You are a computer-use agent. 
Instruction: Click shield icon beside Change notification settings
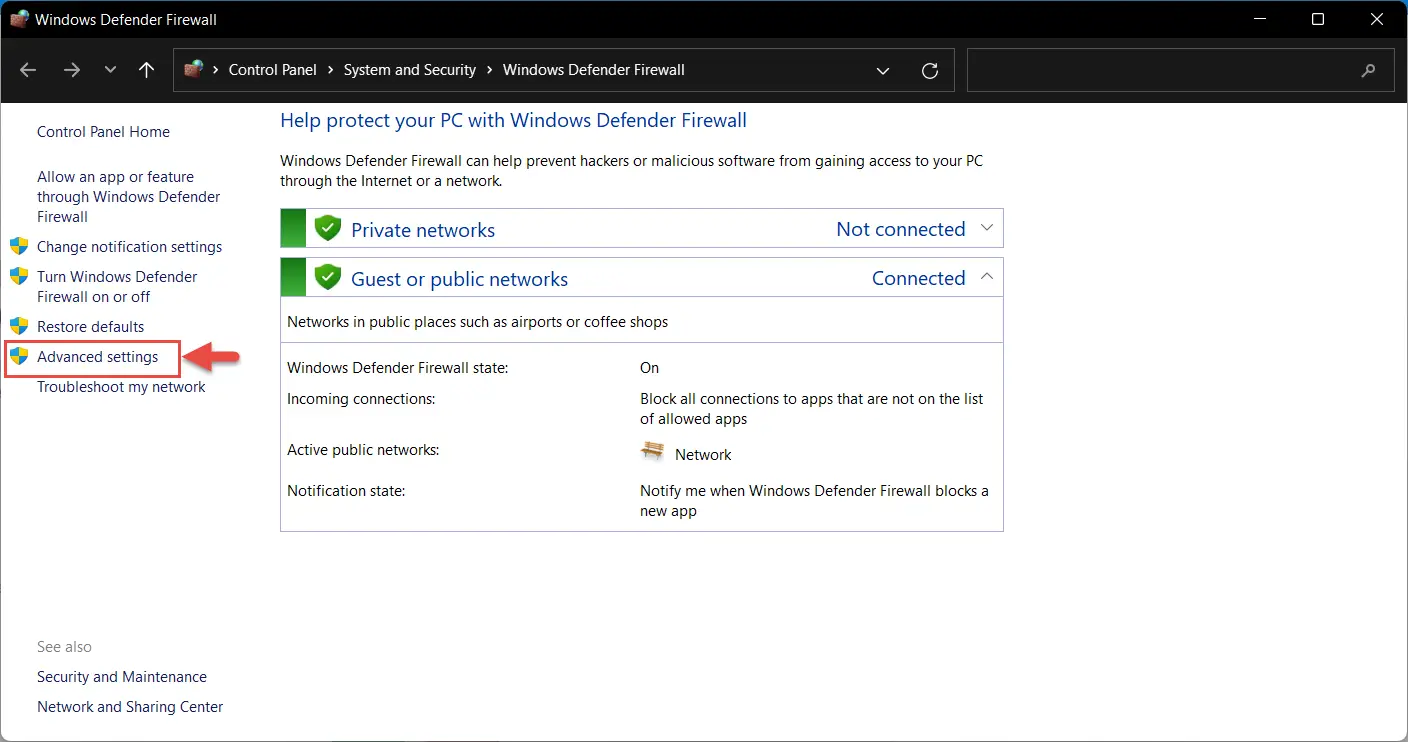pos(19,246)
